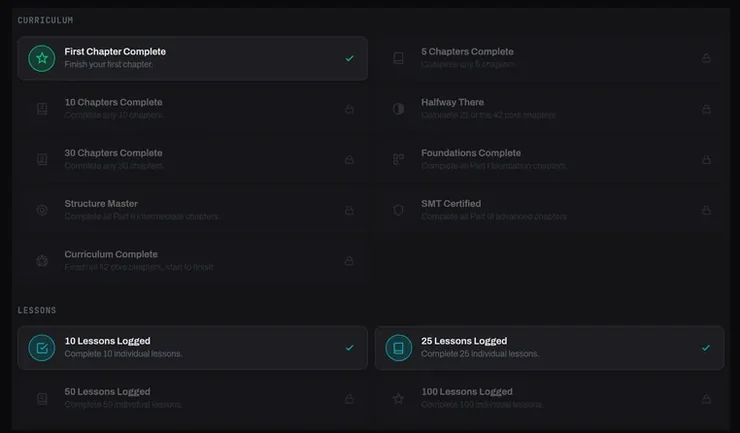Select the 50 Lessons Logged title
The image size is (740, 433).
click(x=108, y=392)
